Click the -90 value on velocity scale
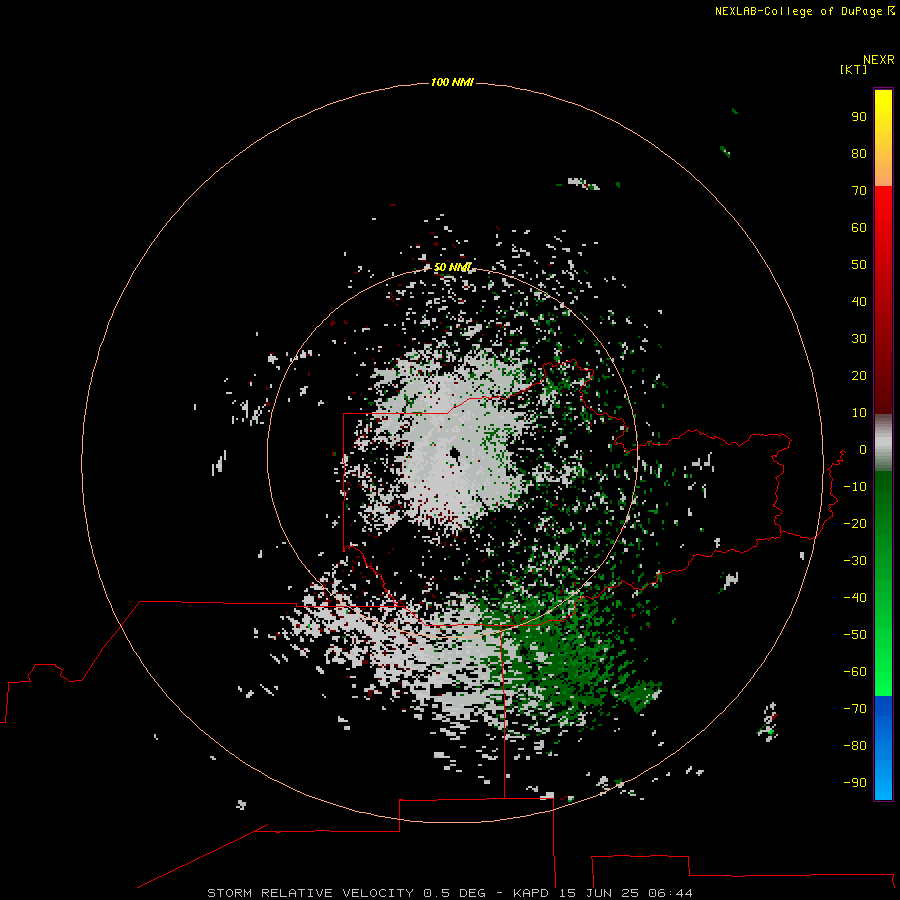Image resolution: width=900 pixels, height=900 pixels. (855, 783)
